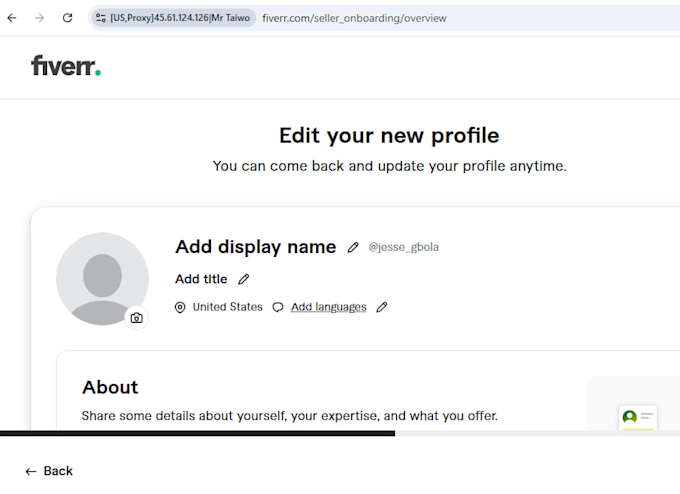This screenshot has width=680, height=494.
Task: Click the URL fiverr.com/seller_onboarding/overview
Action: pyautogui.click(x=354, y=18)
